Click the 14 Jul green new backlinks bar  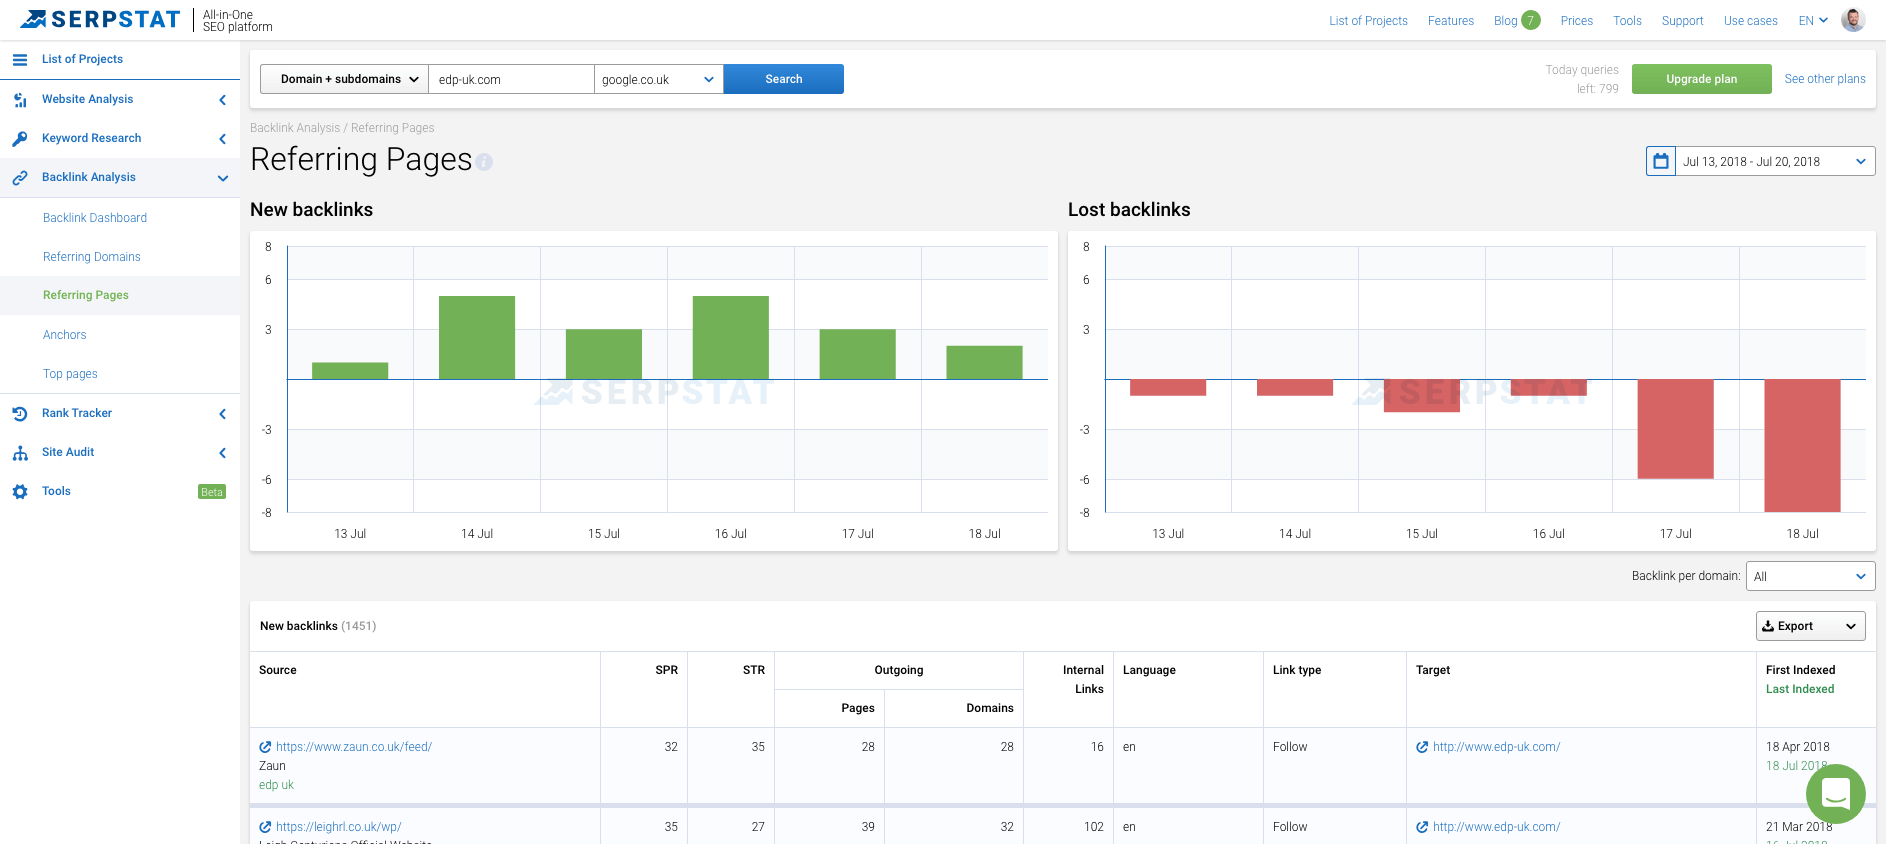click(477, 337)
